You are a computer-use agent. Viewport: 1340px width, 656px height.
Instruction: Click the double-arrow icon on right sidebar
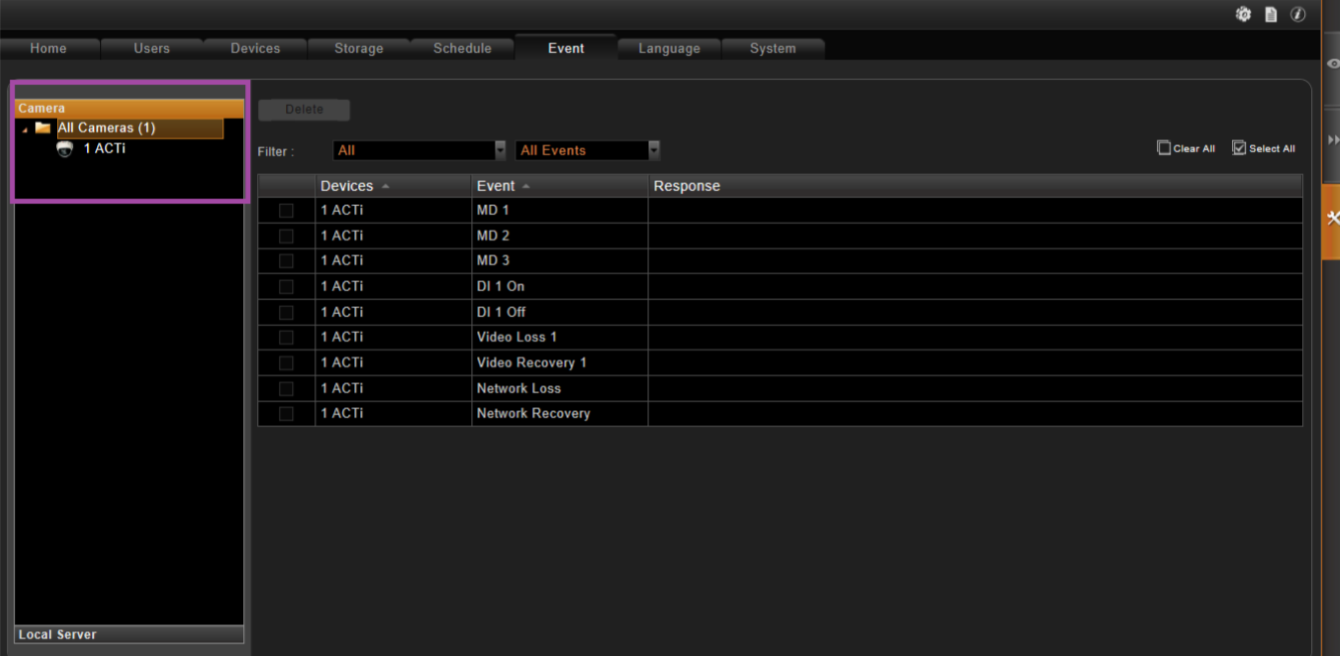(x=1333, y=140)
